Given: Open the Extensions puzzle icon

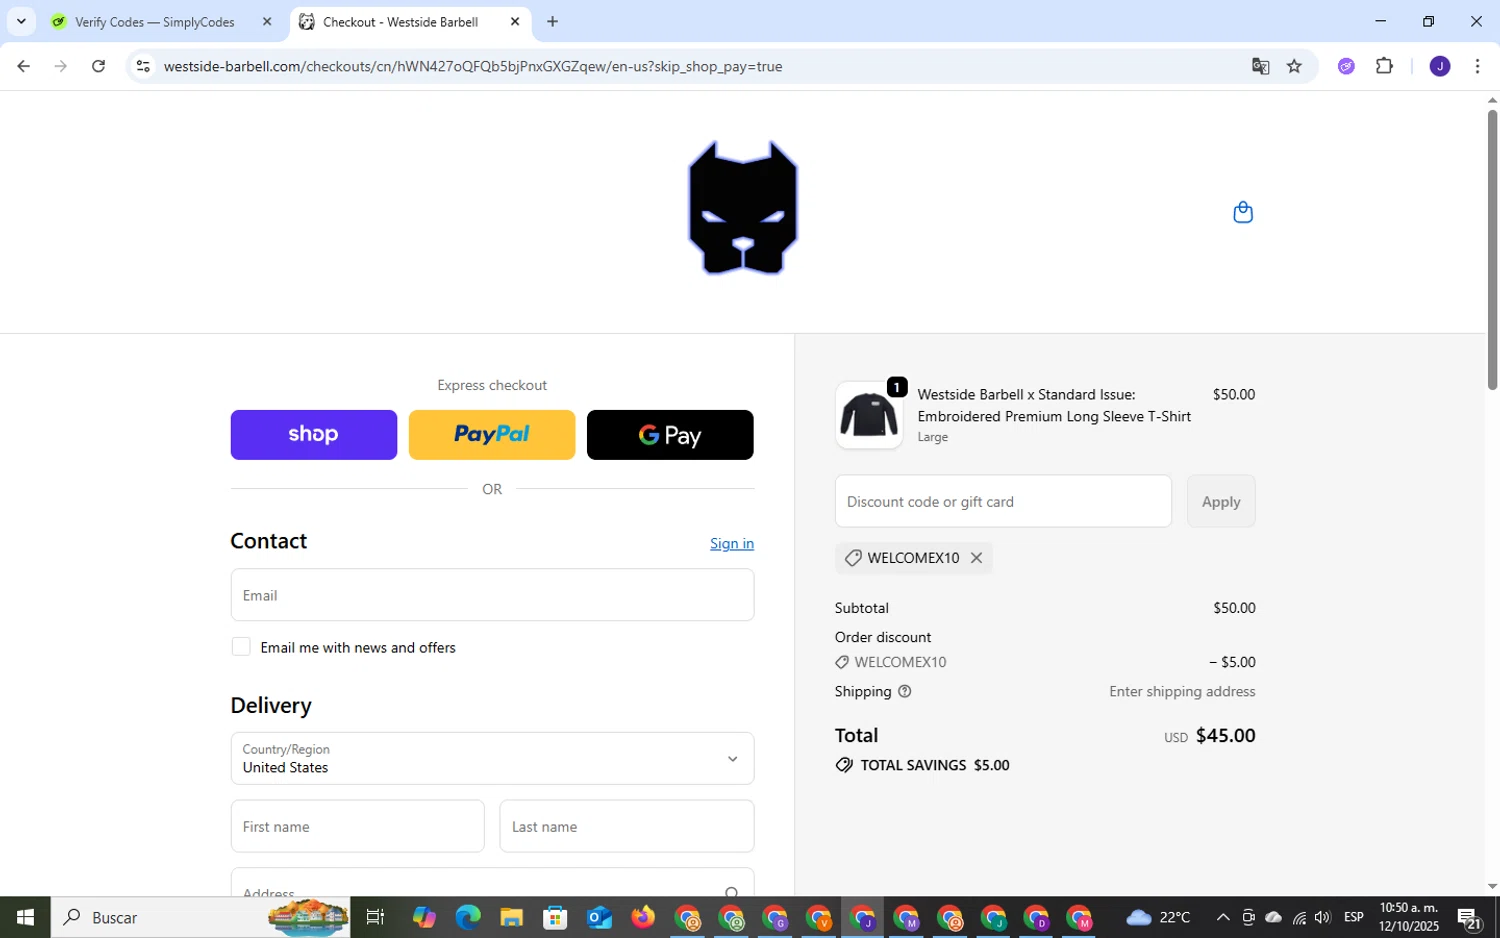Looking at the screenshot, I should [1384, 66].
